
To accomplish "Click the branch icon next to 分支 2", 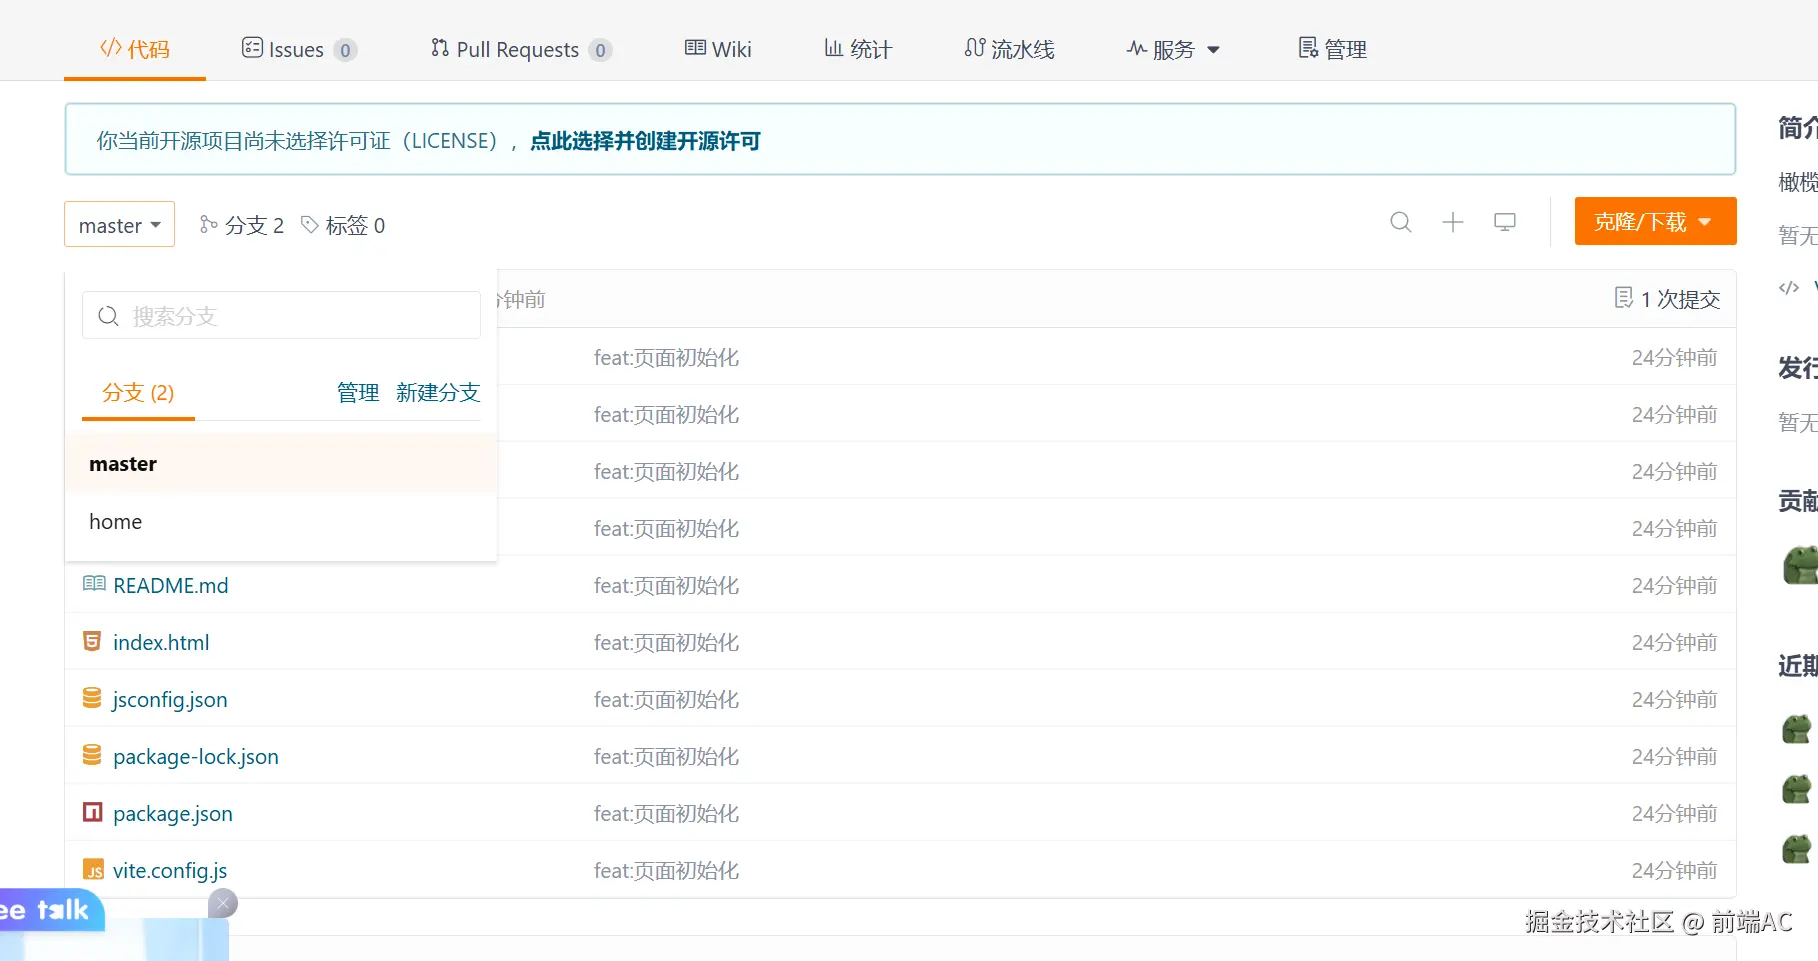I will [208, 225].
